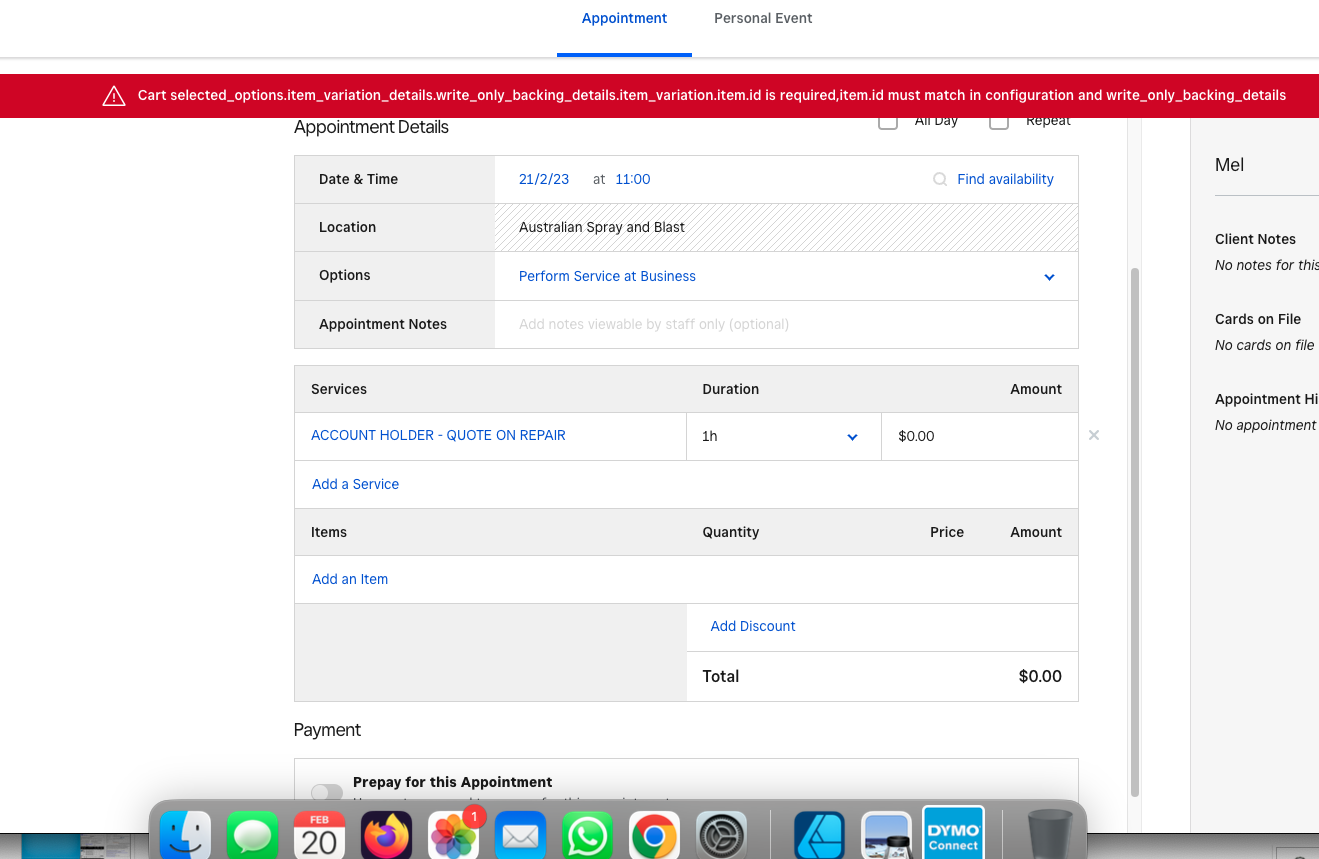This screenshot has width=1319, height=859.
Task: Open Google Chrome from the dock
Action: (x=654, y=835)
